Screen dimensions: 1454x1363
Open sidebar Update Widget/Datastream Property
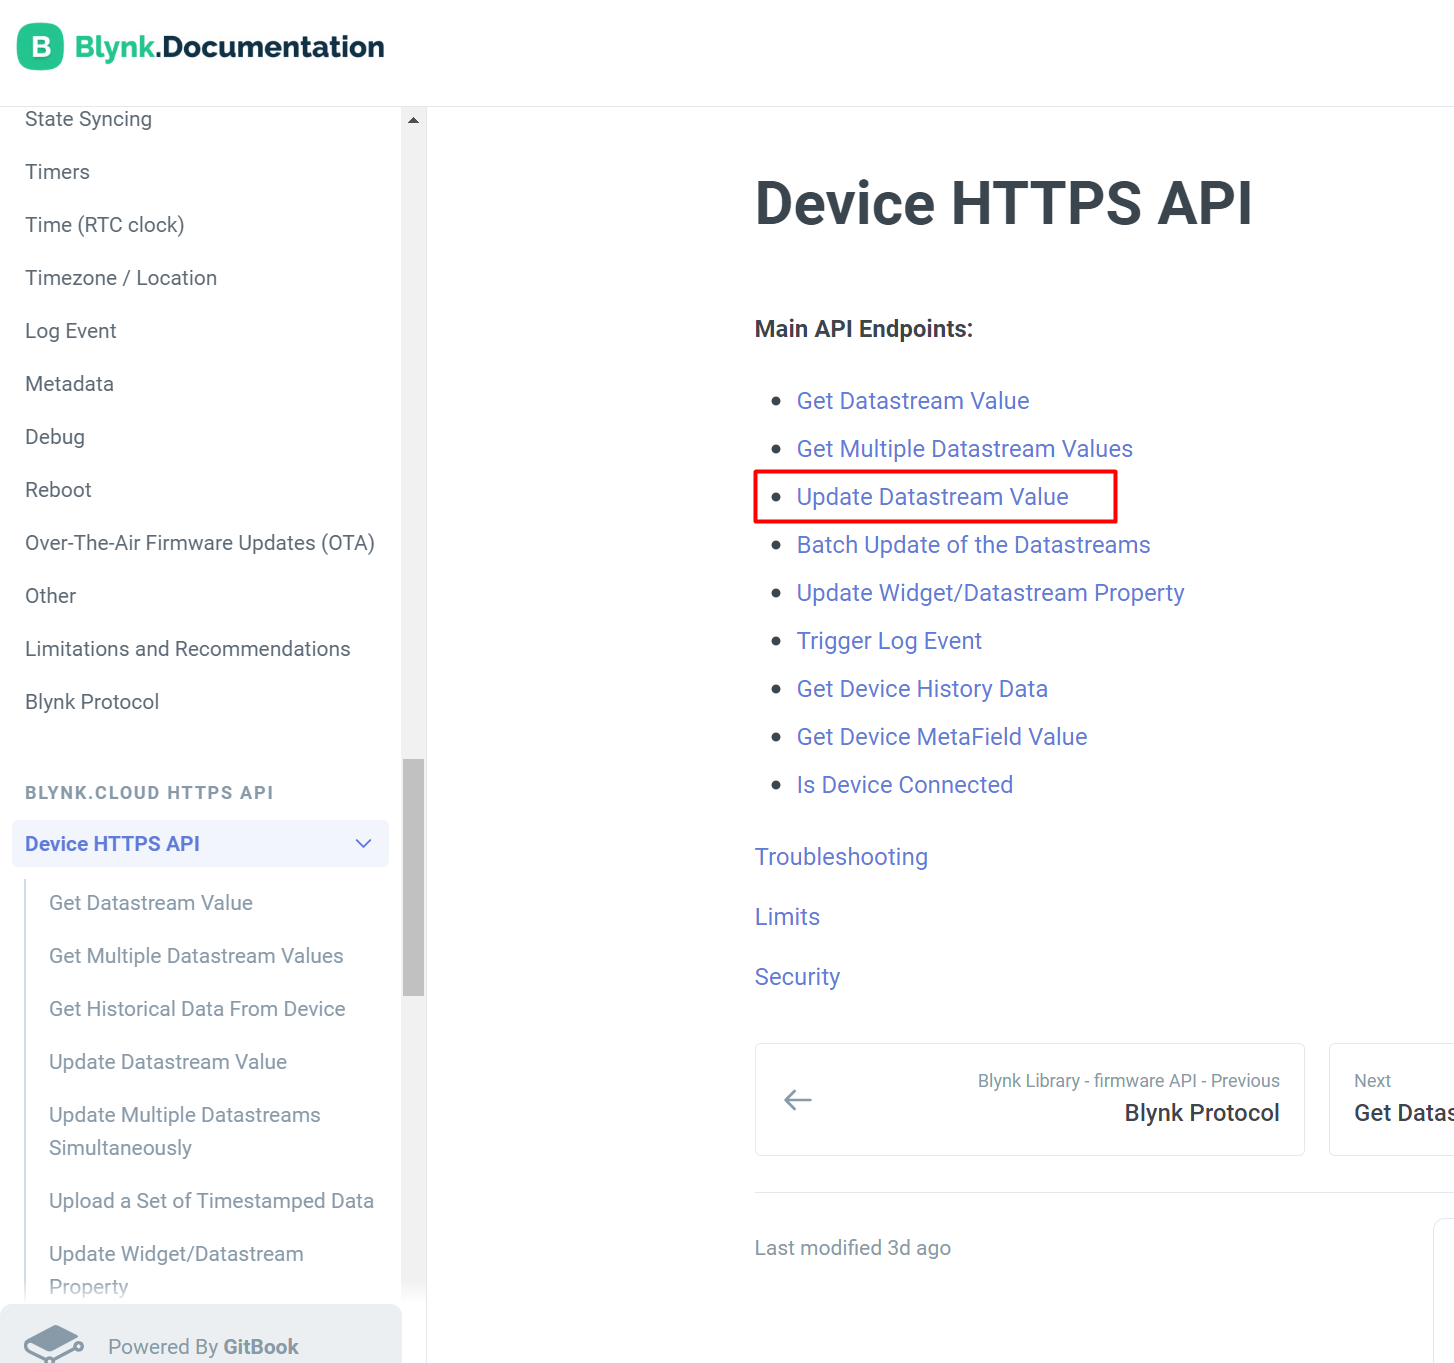tap(176, 1270)
